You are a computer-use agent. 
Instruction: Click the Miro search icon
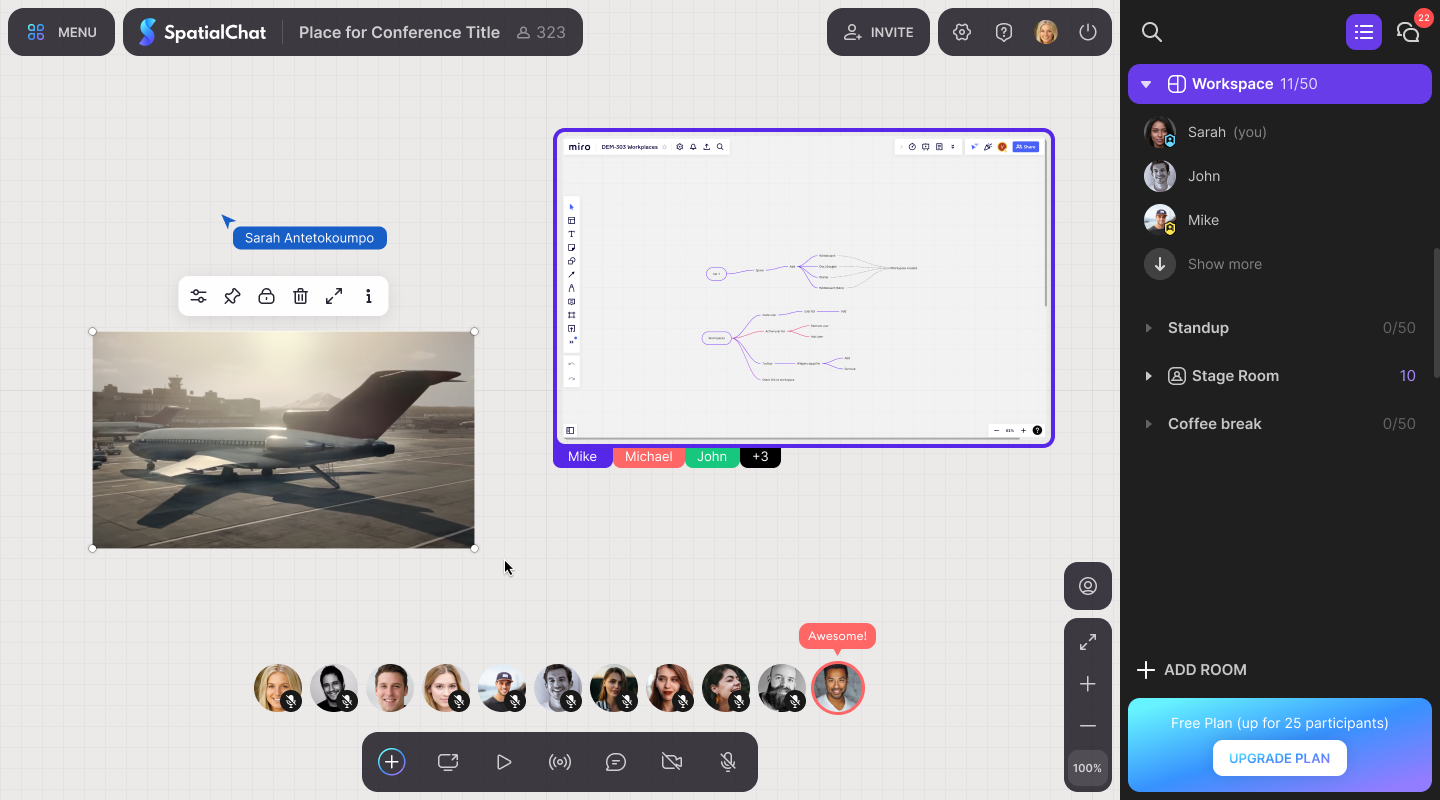pos(720,147)
